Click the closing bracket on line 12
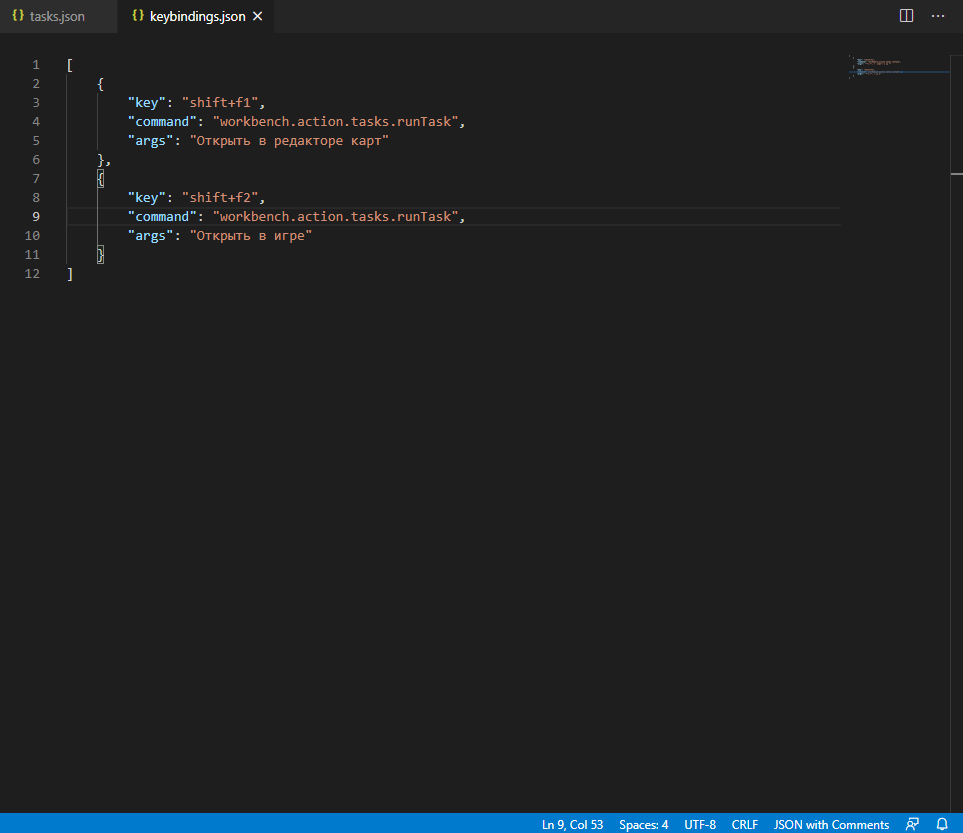963x833 pixels. click(70, 274)
